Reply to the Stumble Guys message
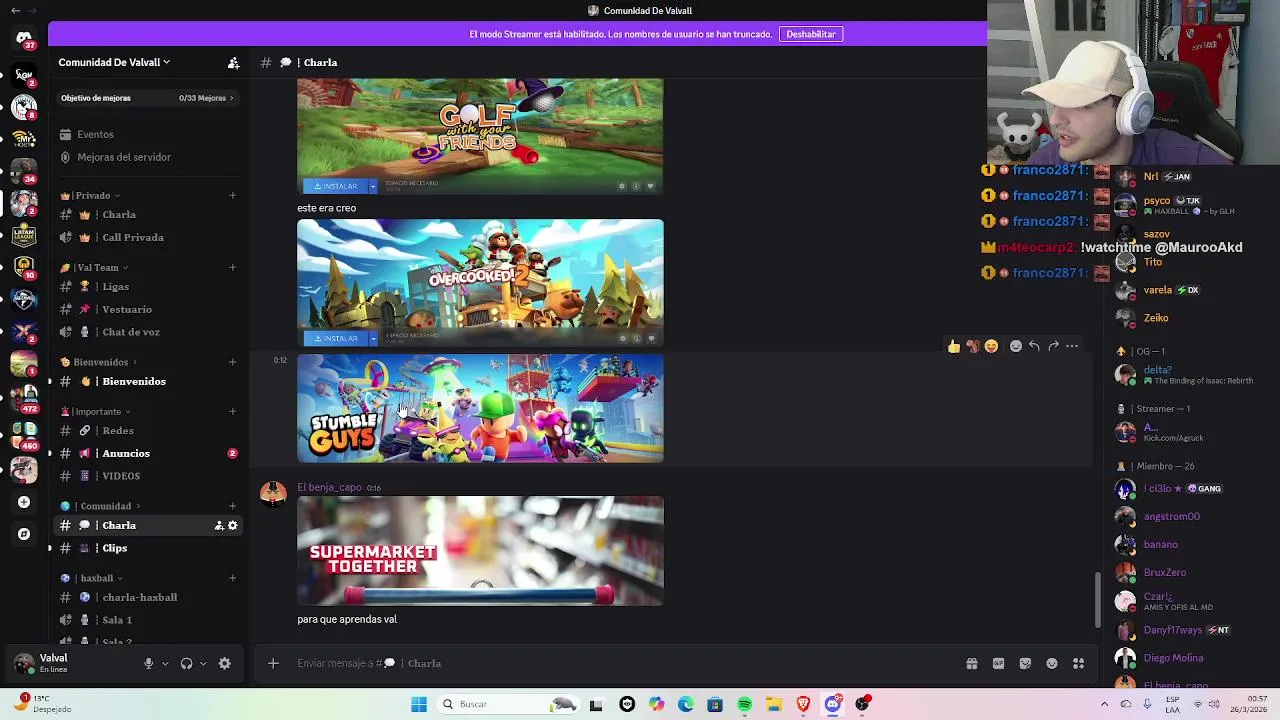This screenshot has width=1280, height=720. pyautogui.click(x=1034, y=346)
